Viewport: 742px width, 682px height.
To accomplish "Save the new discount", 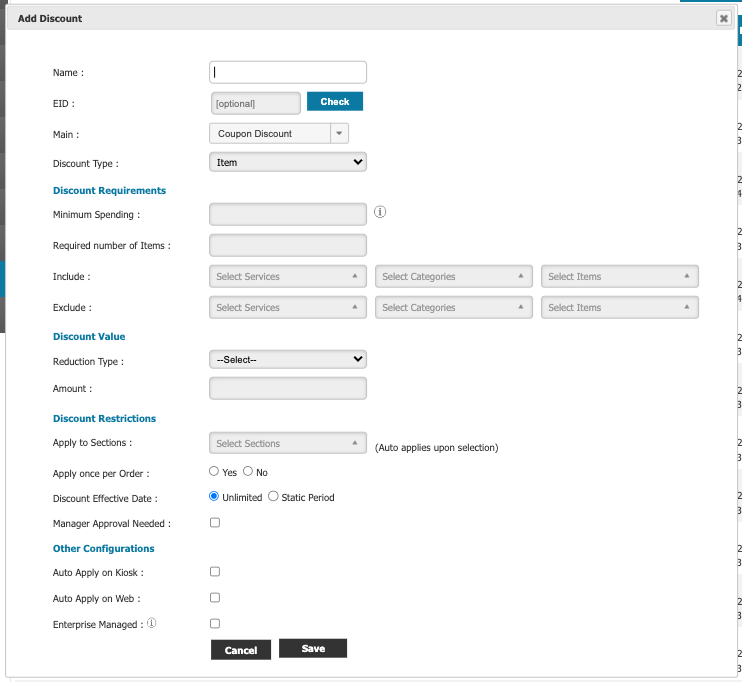I will click(313, 649).
